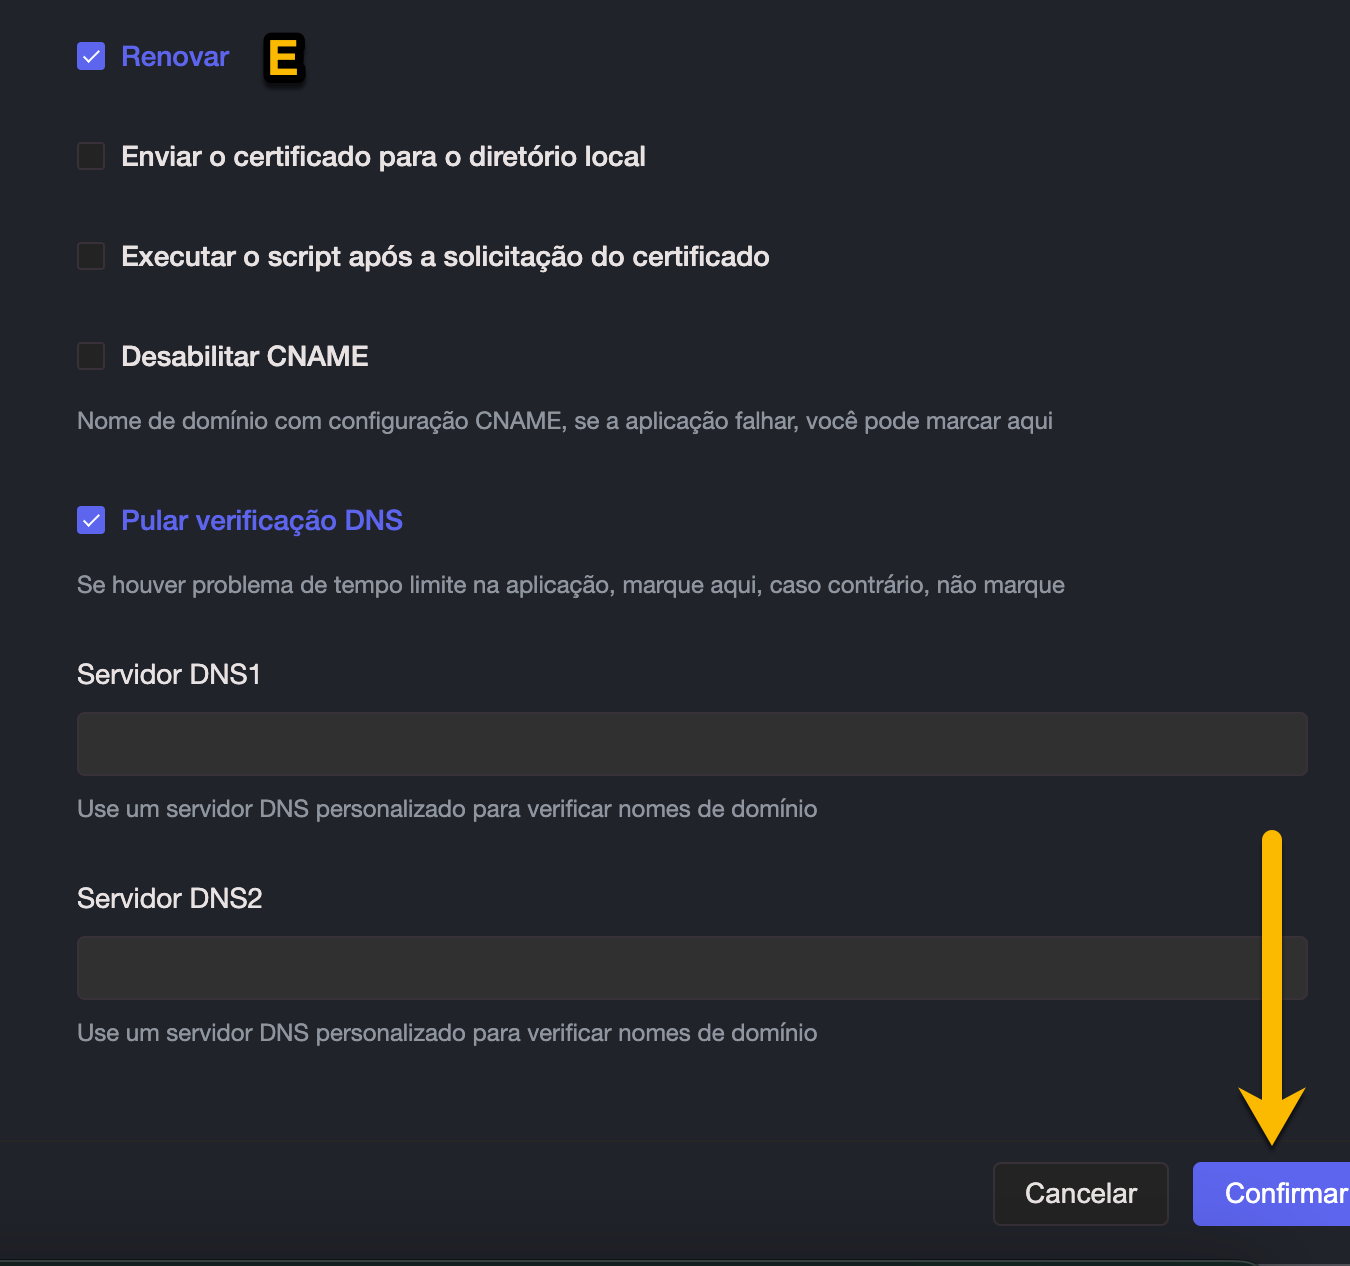Click the Enviar o certificado label text
1350x1266 pixels.
(x=383, y=157)
